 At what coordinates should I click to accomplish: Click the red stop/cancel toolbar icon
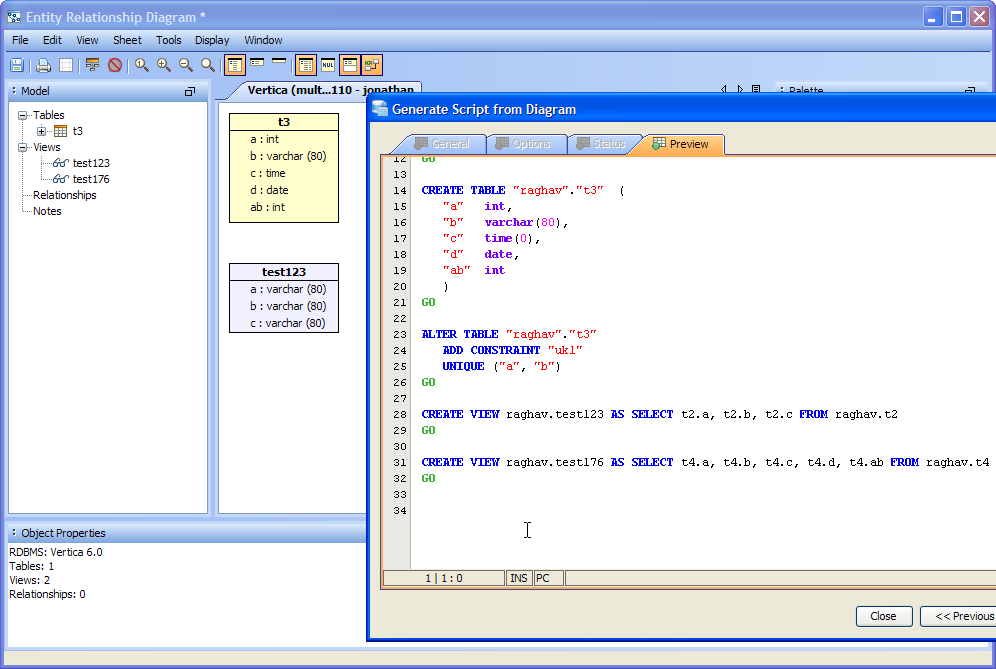pyautogui.click(x=115, y=65)
